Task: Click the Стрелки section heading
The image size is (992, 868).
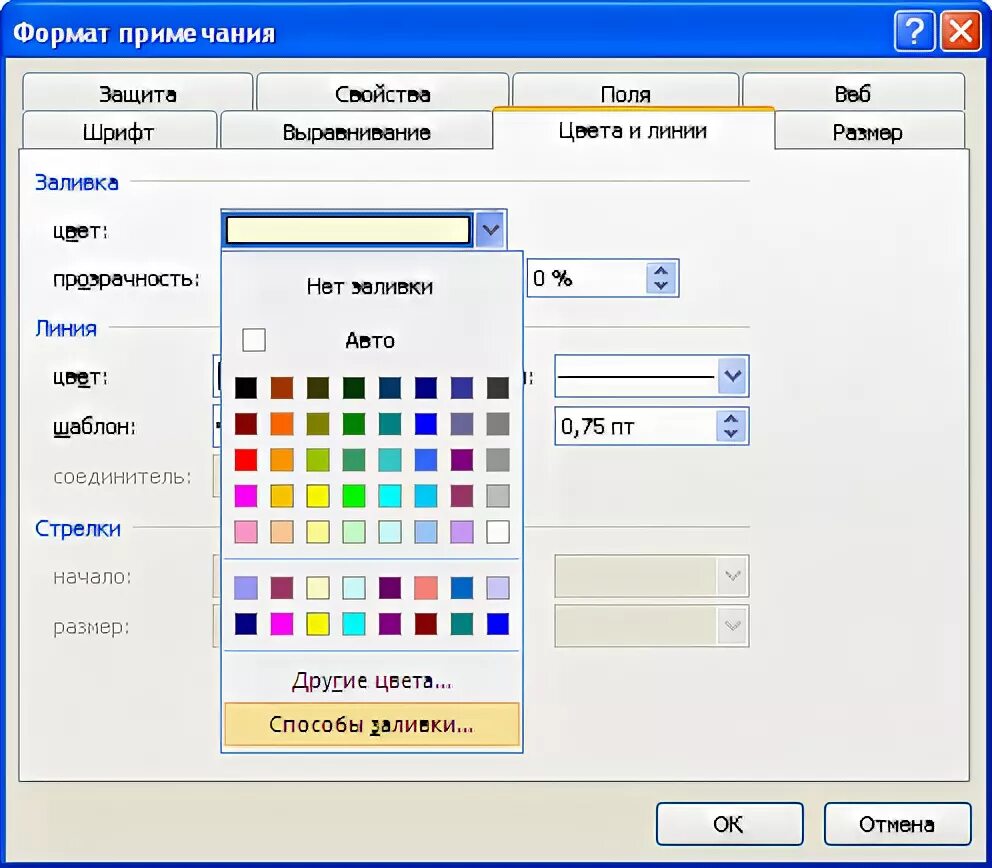Action: pyautogui.click(x=78, y=528)
